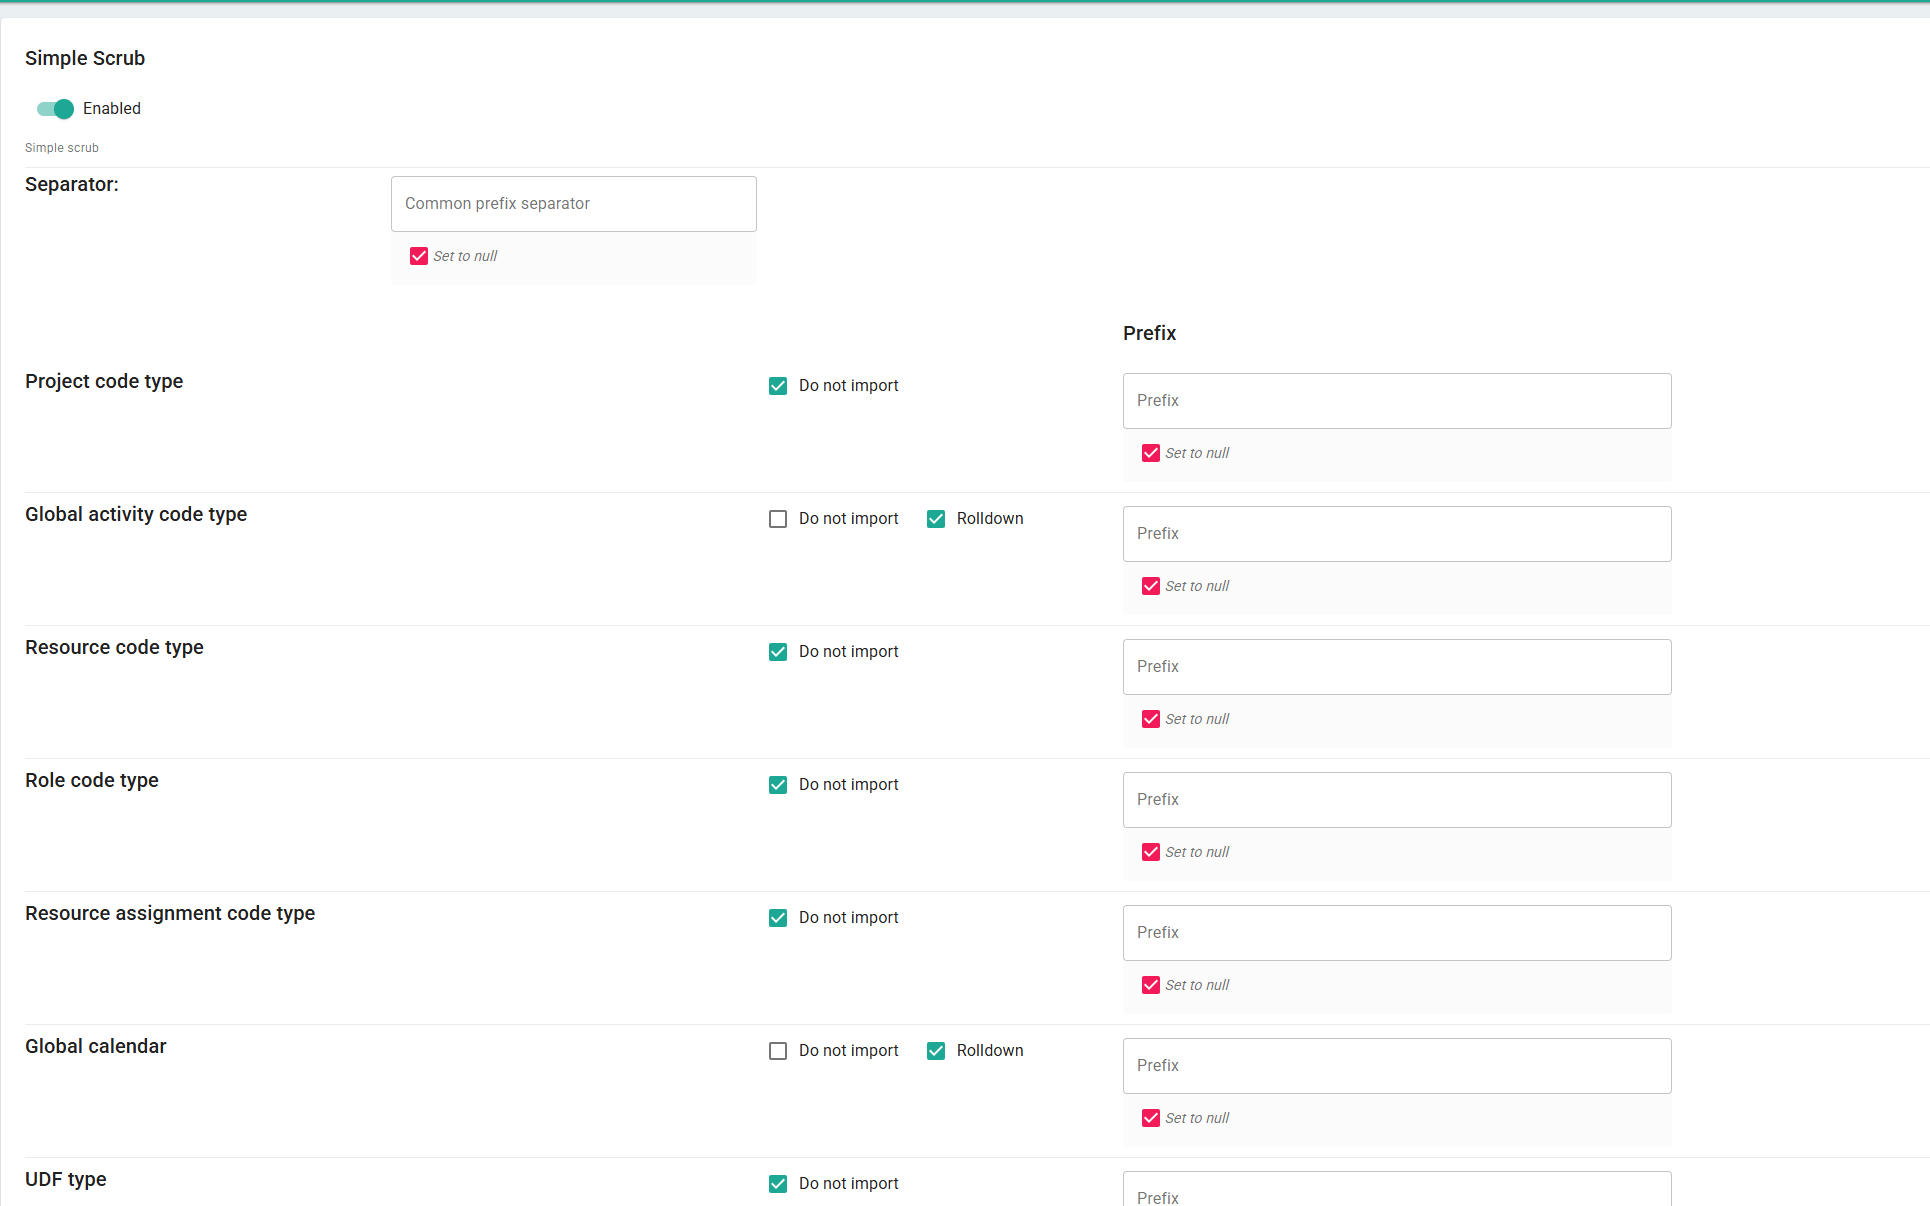Click the Common prefix separator field
1930x1206 pixels.
pyautogui.click(x=573, y=204)
